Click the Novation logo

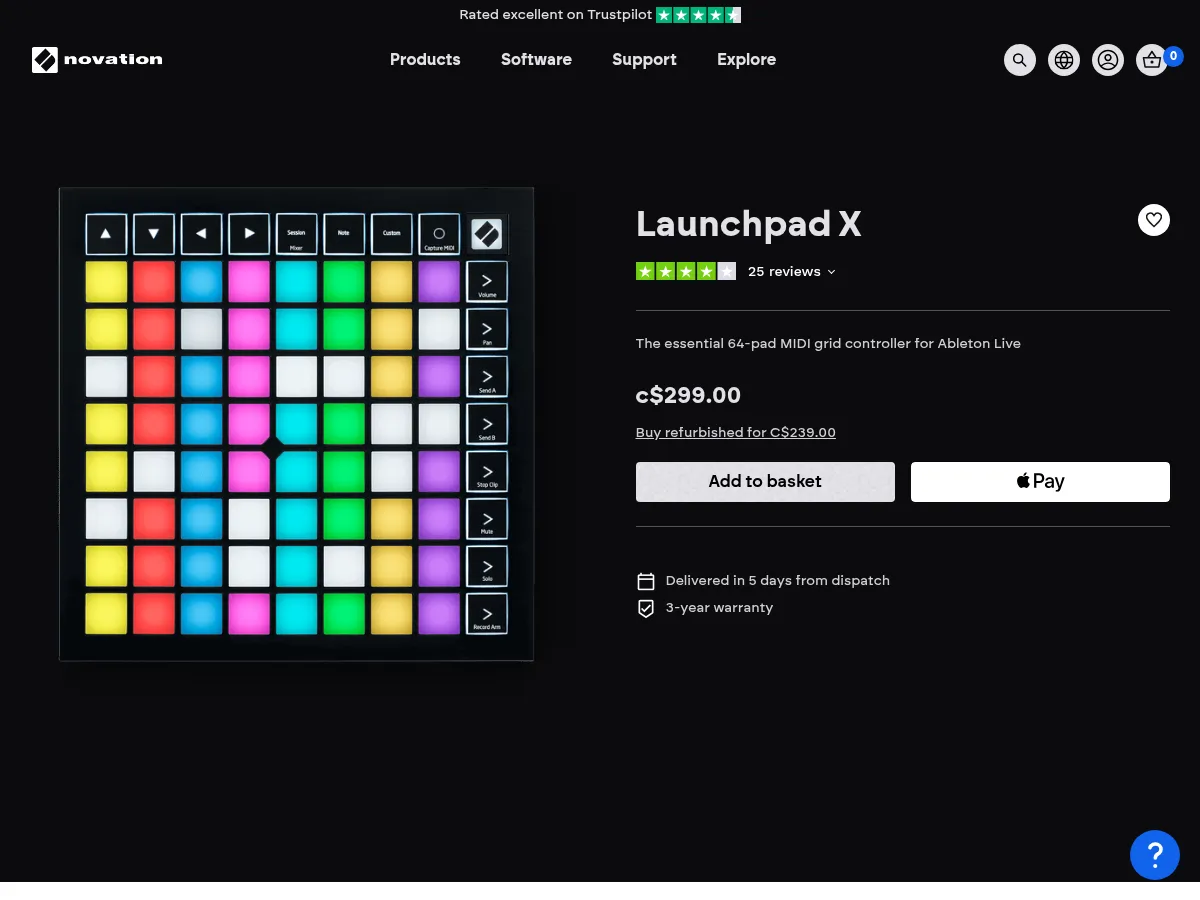click(x=97, y=60)
